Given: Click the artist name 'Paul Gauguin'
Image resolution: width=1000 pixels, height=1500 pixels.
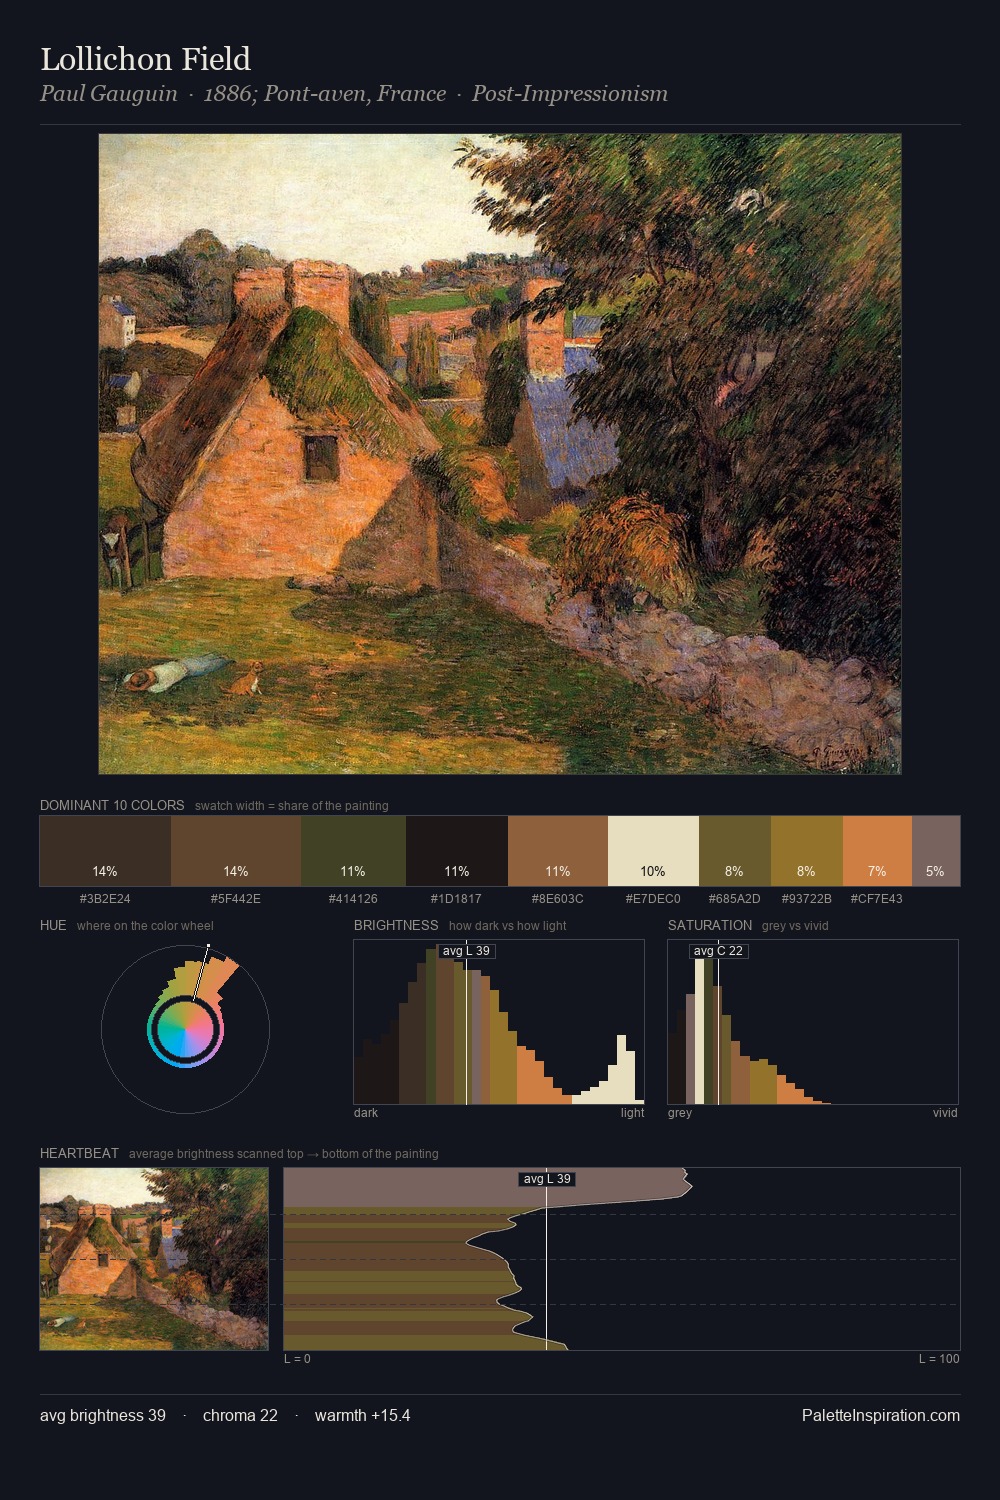Looking at the screenshot, I should click(x=109, y=94).
